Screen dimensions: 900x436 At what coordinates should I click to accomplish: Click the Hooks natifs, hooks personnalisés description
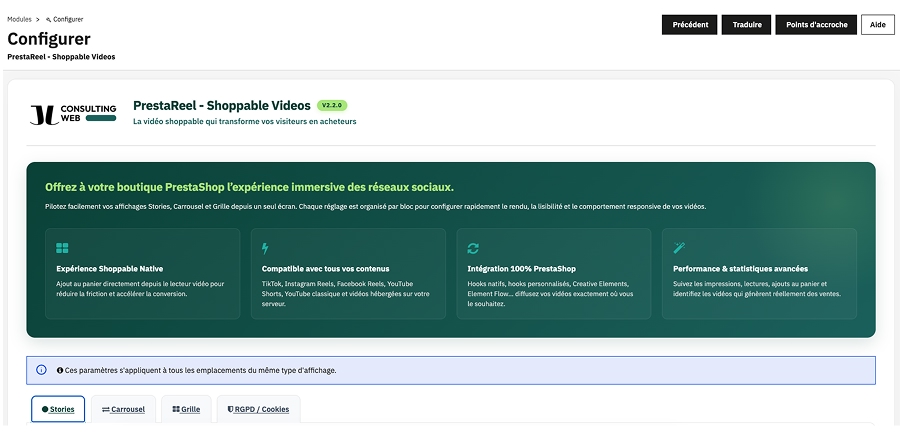(551, 294)
